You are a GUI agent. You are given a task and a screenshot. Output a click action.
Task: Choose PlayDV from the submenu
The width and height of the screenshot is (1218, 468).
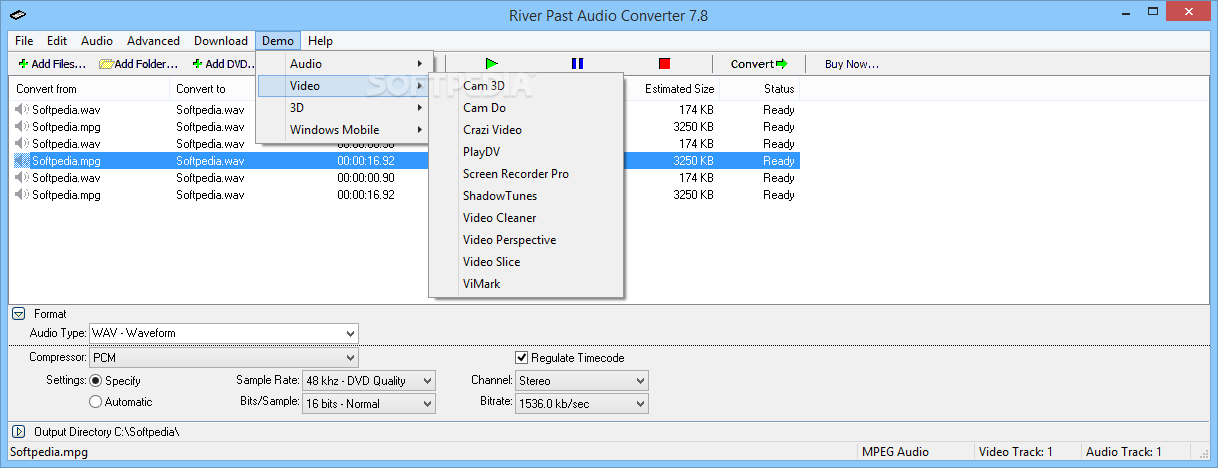coord(526,152)
